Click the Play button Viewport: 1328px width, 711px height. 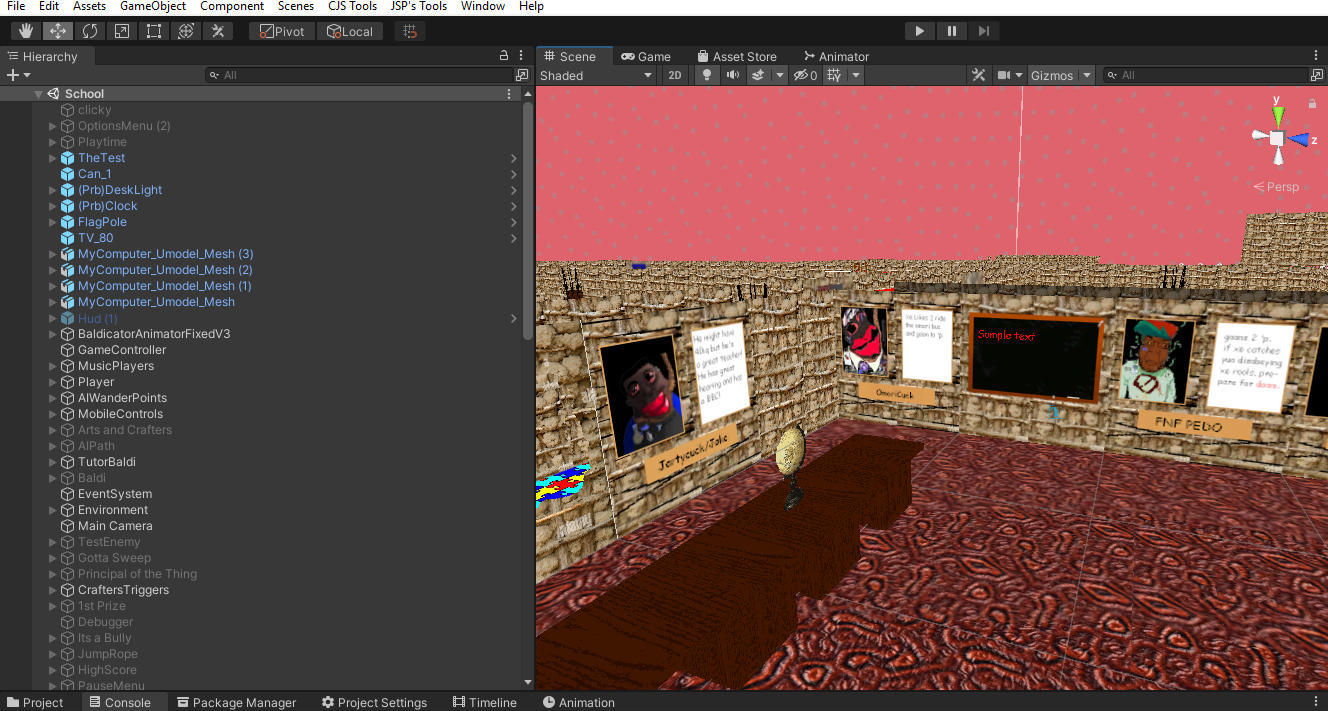919,31
